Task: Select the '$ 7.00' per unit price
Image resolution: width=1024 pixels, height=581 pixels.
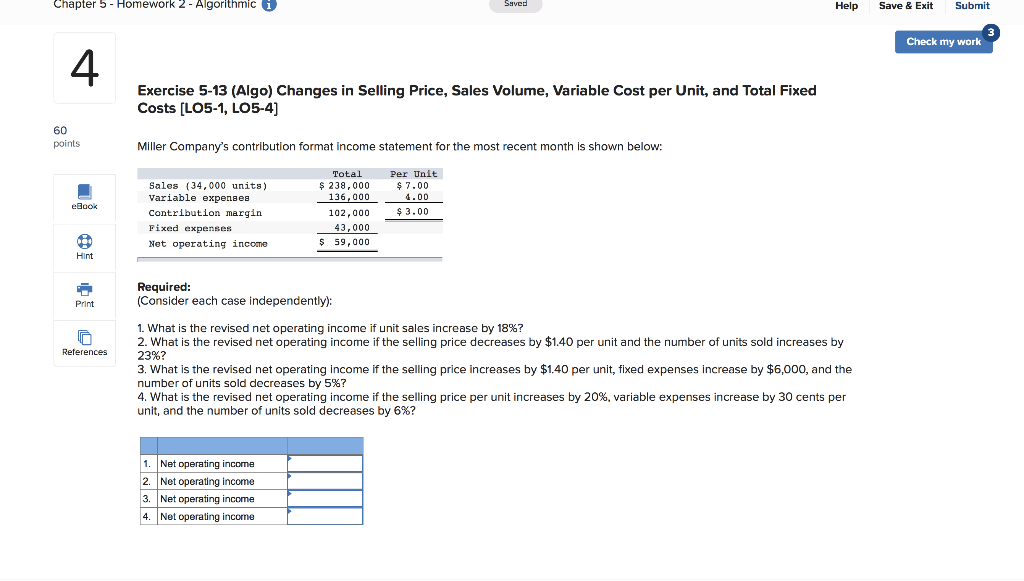Action: (x=413, y=186)
